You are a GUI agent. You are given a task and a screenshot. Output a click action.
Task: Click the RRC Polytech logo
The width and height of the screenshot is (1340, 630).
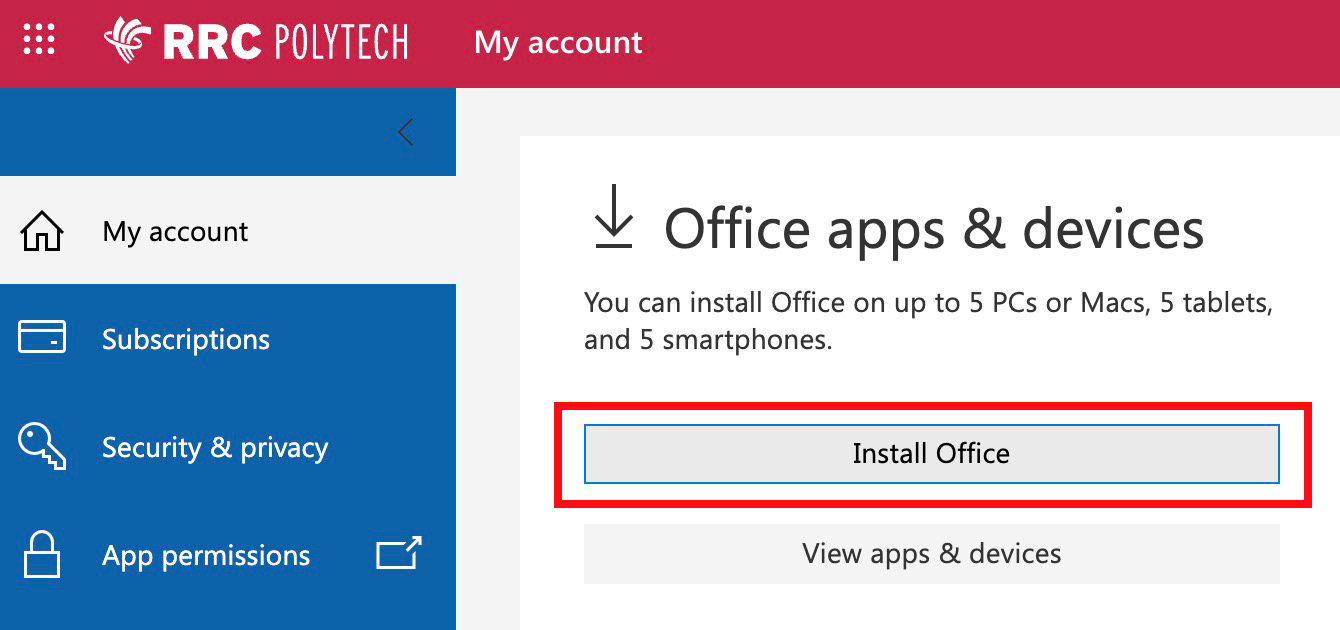coord(255,42)
